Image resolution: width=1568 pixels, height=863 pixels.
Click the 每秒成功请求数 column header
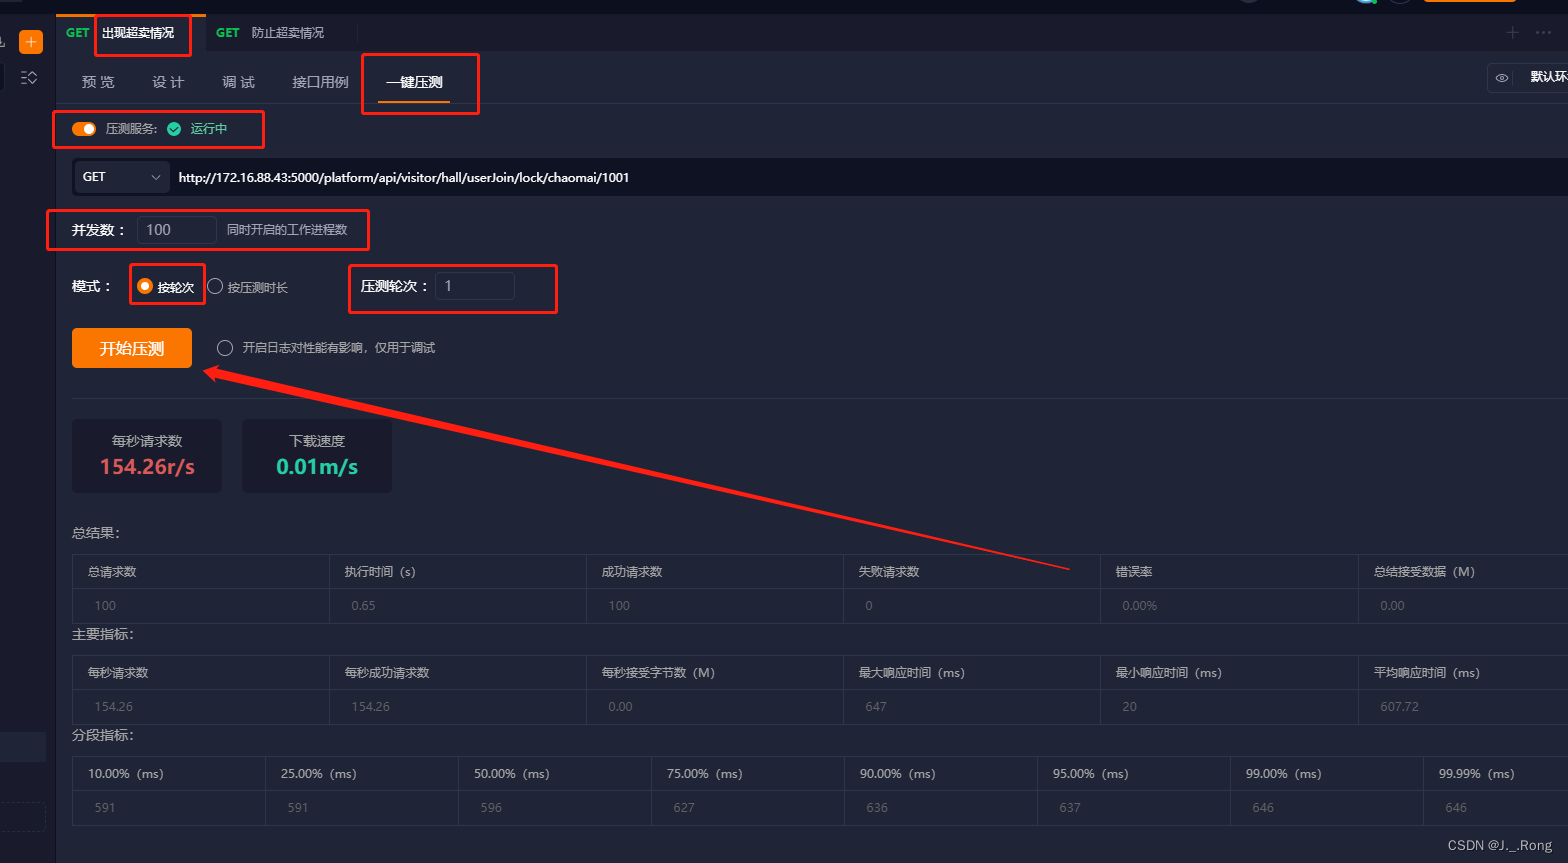pyautogui.click(x=387, y=673)
